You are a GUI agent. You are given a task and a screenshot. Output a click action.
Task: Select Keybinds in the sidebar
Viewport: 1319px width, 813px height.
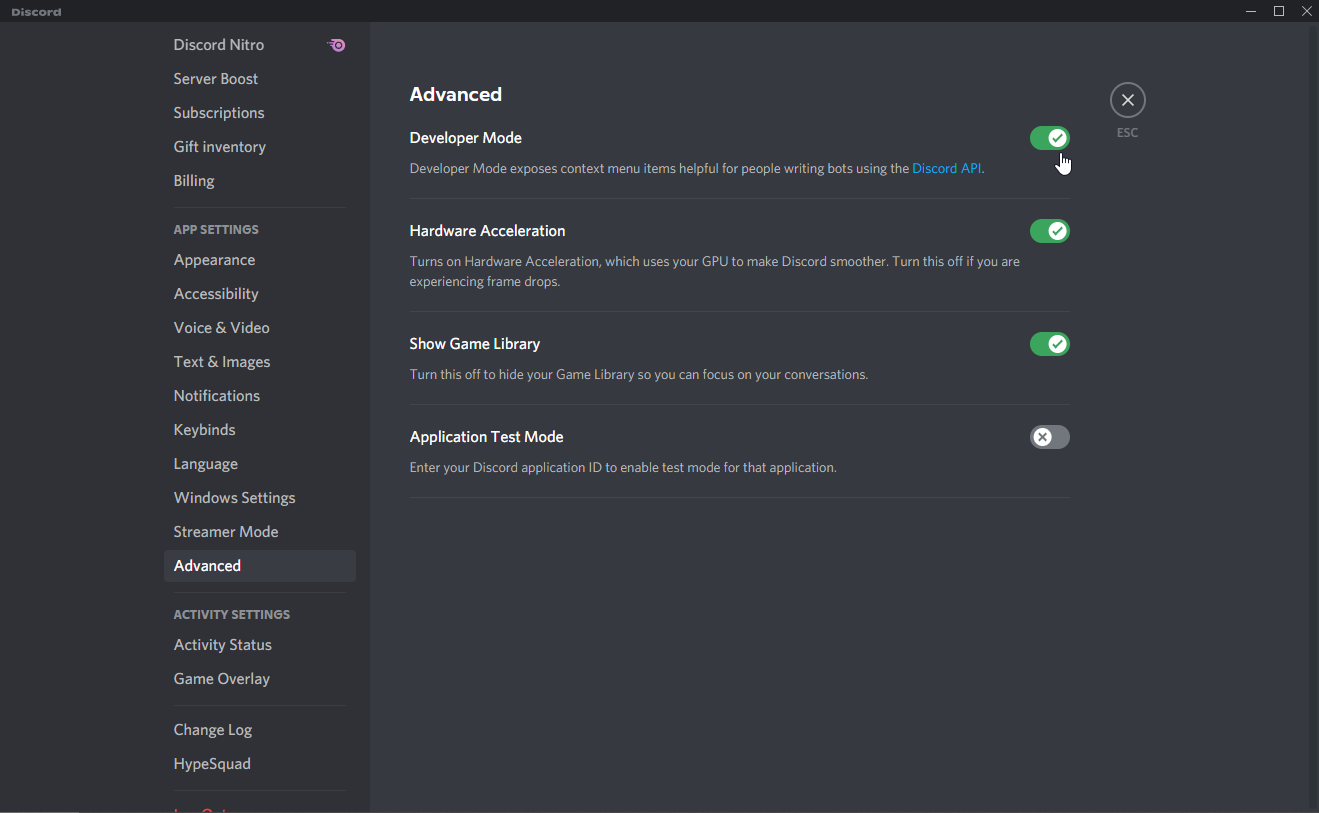(x=204, y=430)
